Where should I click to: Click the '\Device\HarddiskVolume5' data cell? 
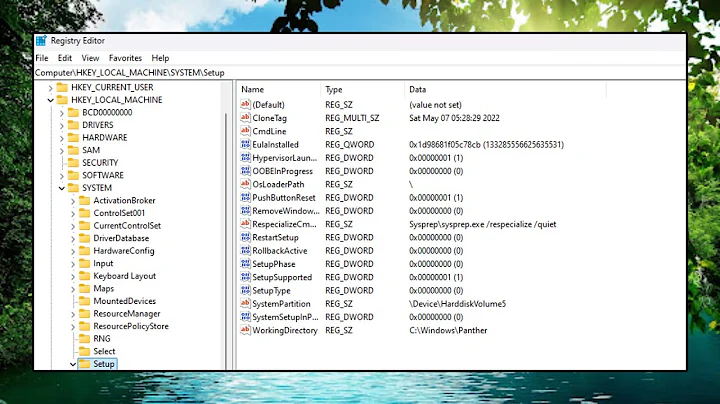click(x=457, y=303)
